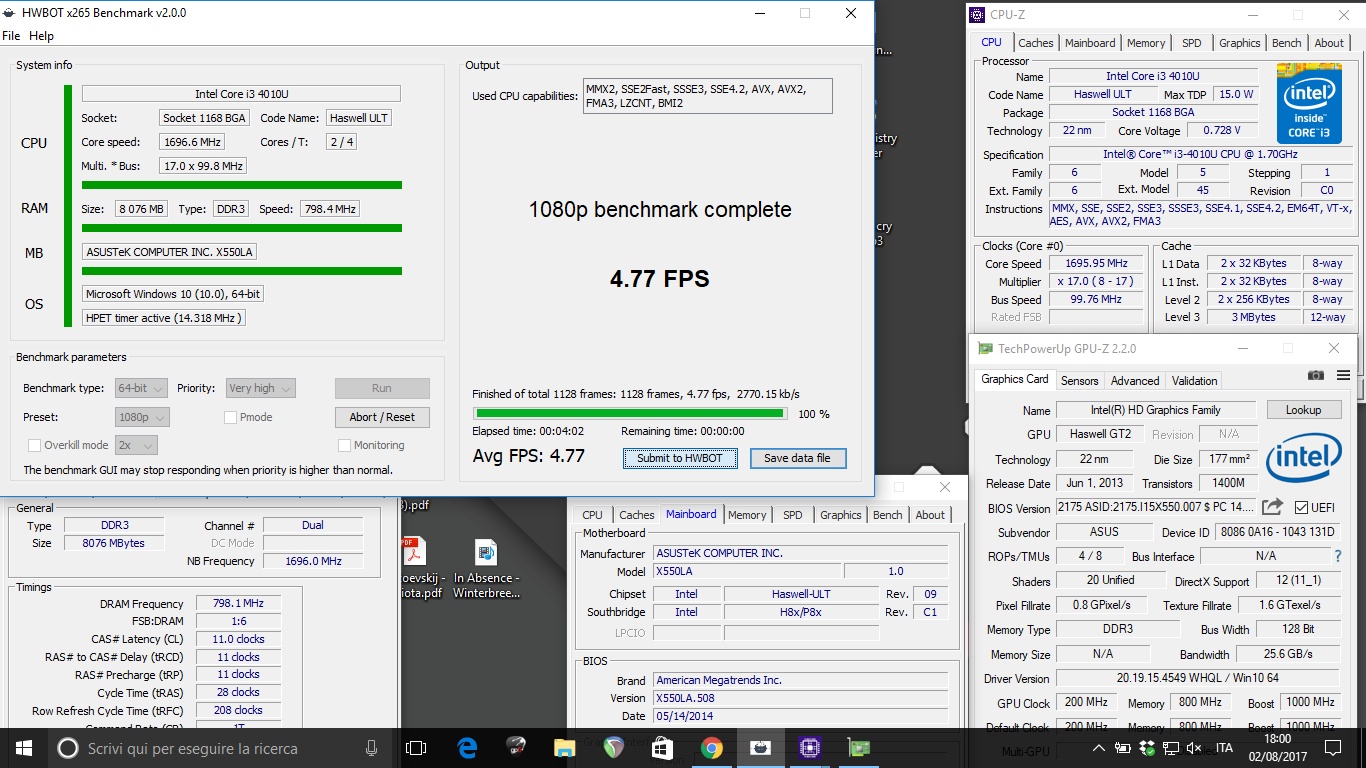Screen dimensions: 1366x768
Task: Click the battery tray icon
Action: point(1124,748)
